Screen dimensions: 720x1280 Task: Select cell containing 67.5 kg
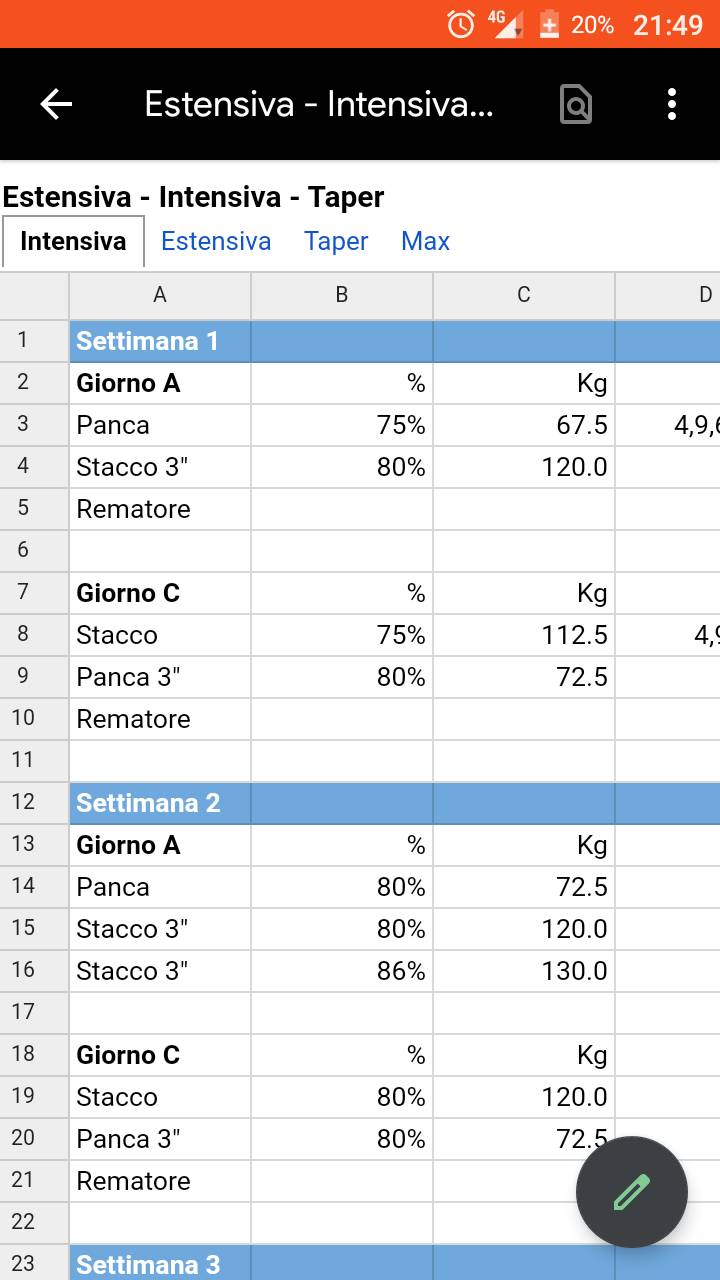(524, 425)
